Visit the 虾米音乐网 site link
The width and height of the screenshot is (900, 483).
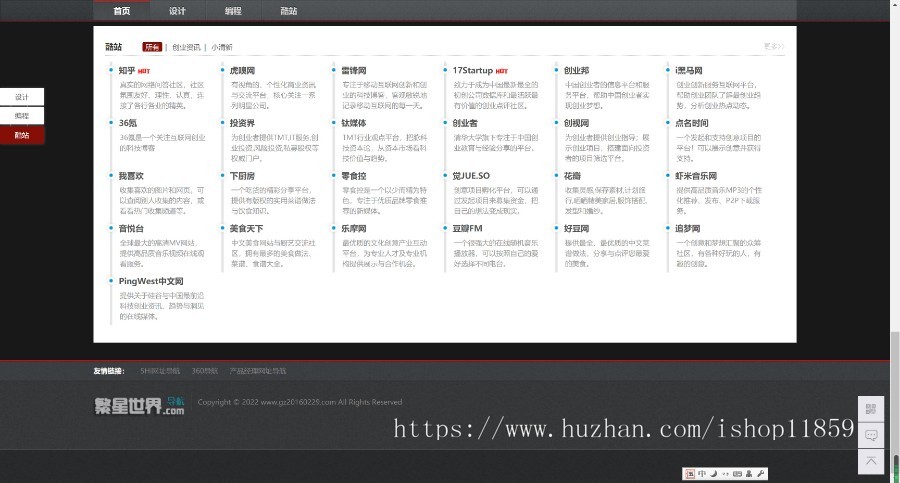(696, 176)
